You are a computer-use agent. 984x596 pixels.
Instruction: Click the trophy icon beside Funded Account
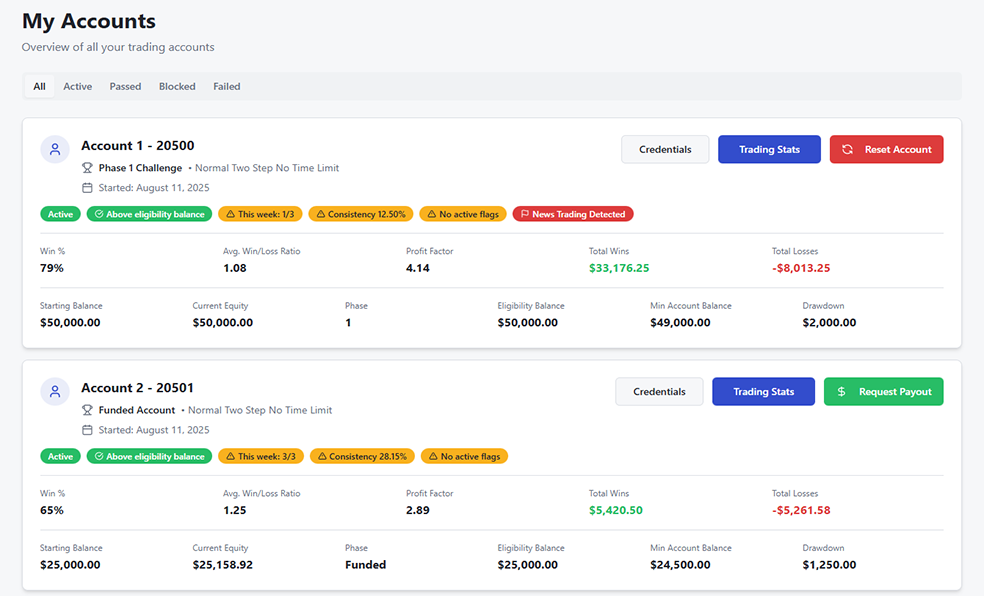[x=88, y=410]
